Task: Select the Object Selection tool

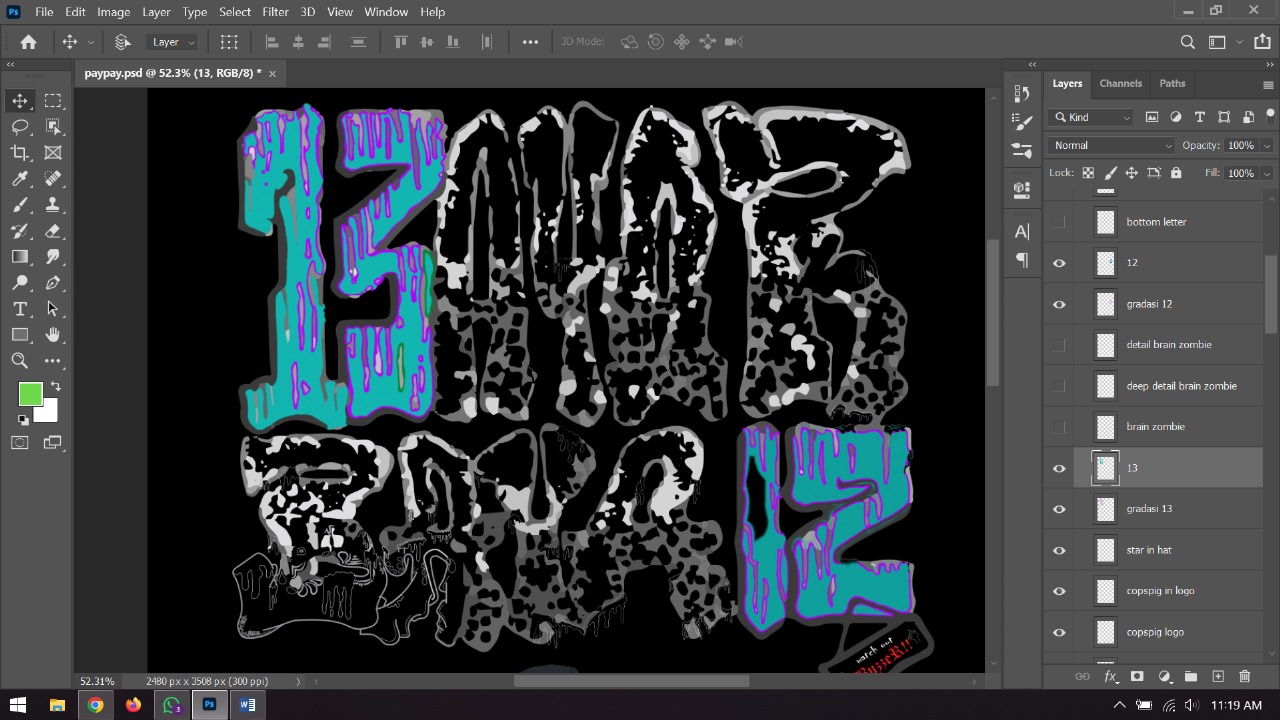Action: [x=53, y=127]
